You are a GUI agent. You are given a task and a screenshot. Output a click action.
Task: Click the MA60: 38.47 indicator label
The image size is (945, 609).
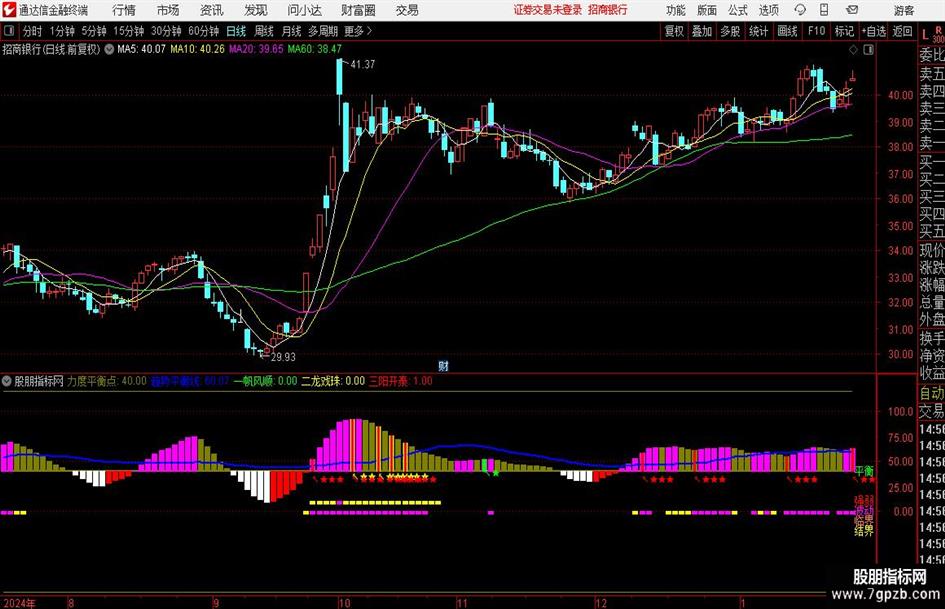pyautogui.click(x=315, y=49)
